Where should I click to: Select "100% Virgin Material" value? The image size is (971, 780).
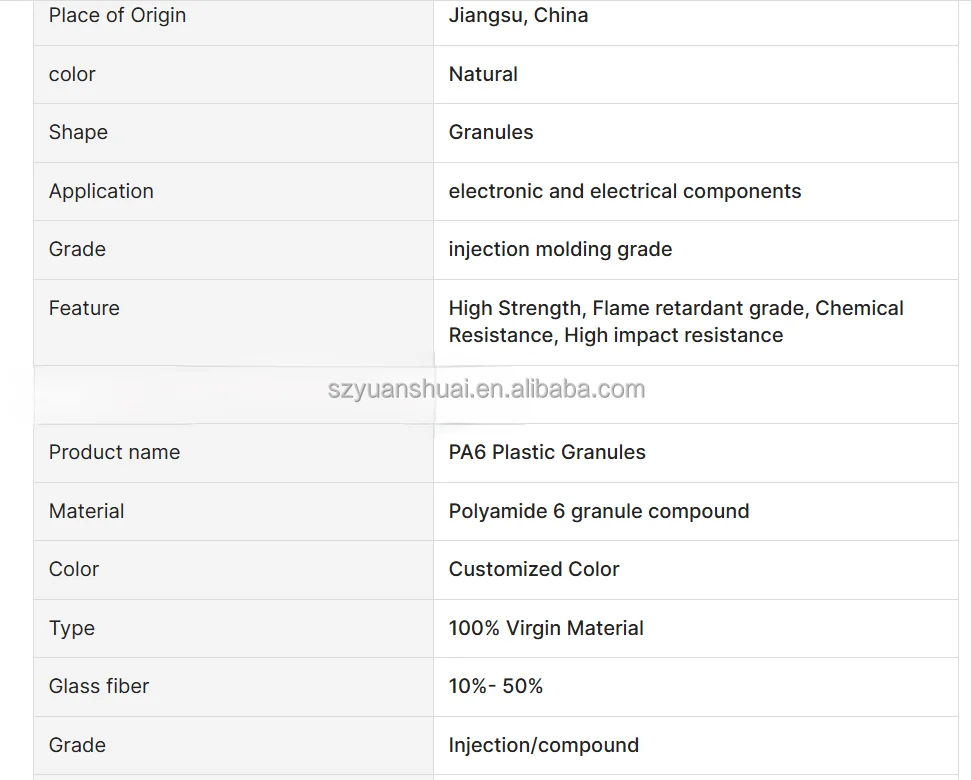click(x=546, y=628)
